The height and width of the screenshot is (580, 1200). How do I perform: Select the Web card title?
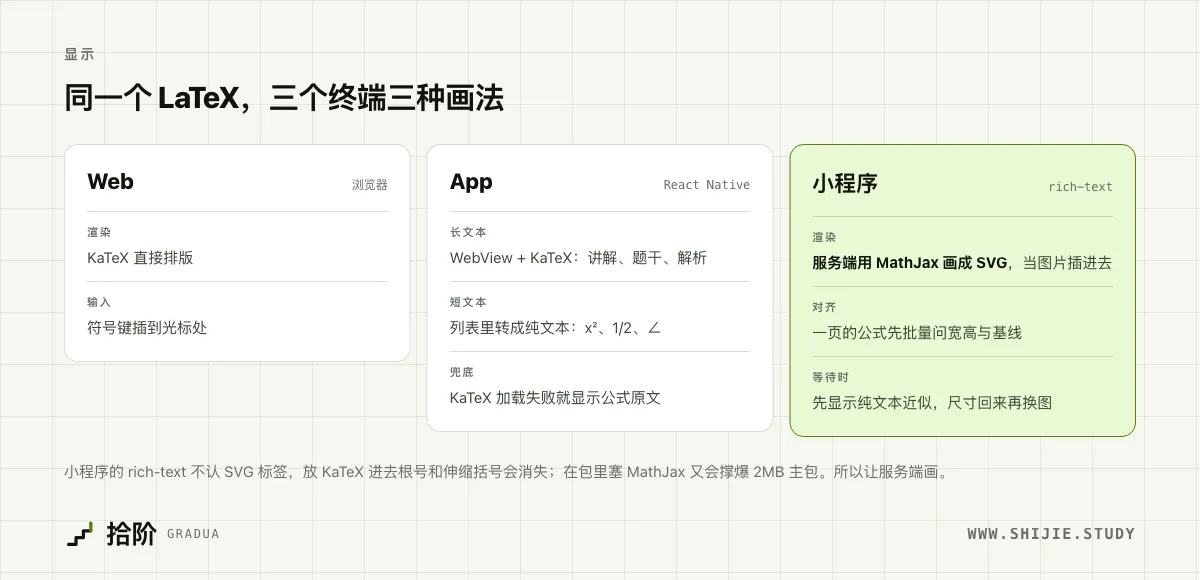click(110, 182)
